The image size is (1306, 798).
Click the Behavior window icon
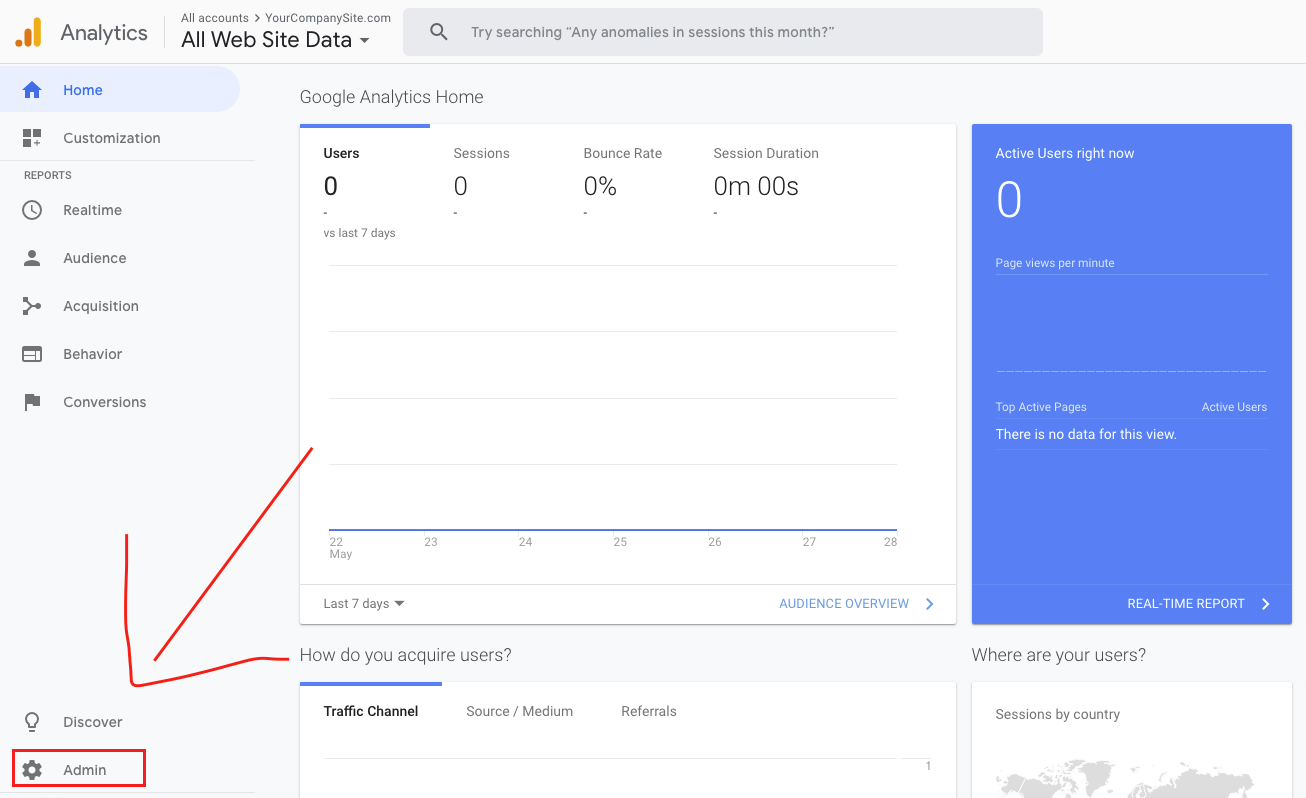click(32, 354)
